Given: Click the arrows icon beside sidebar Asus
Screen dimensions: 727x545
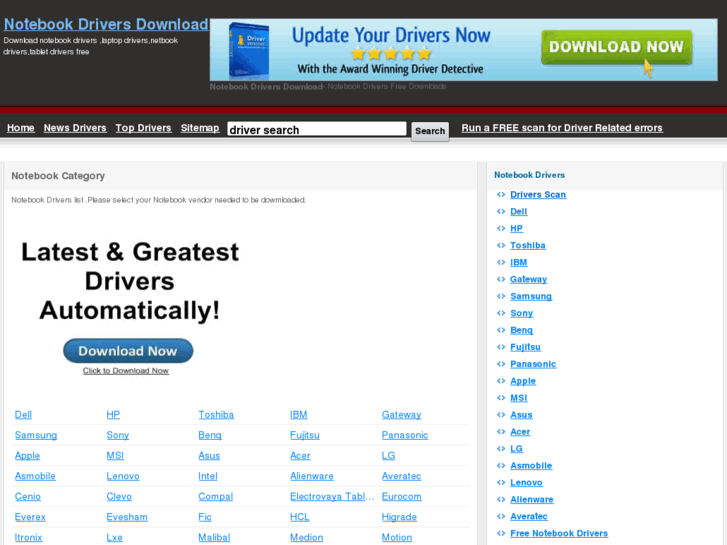Looking at the screenshot, I should point(501,415).
